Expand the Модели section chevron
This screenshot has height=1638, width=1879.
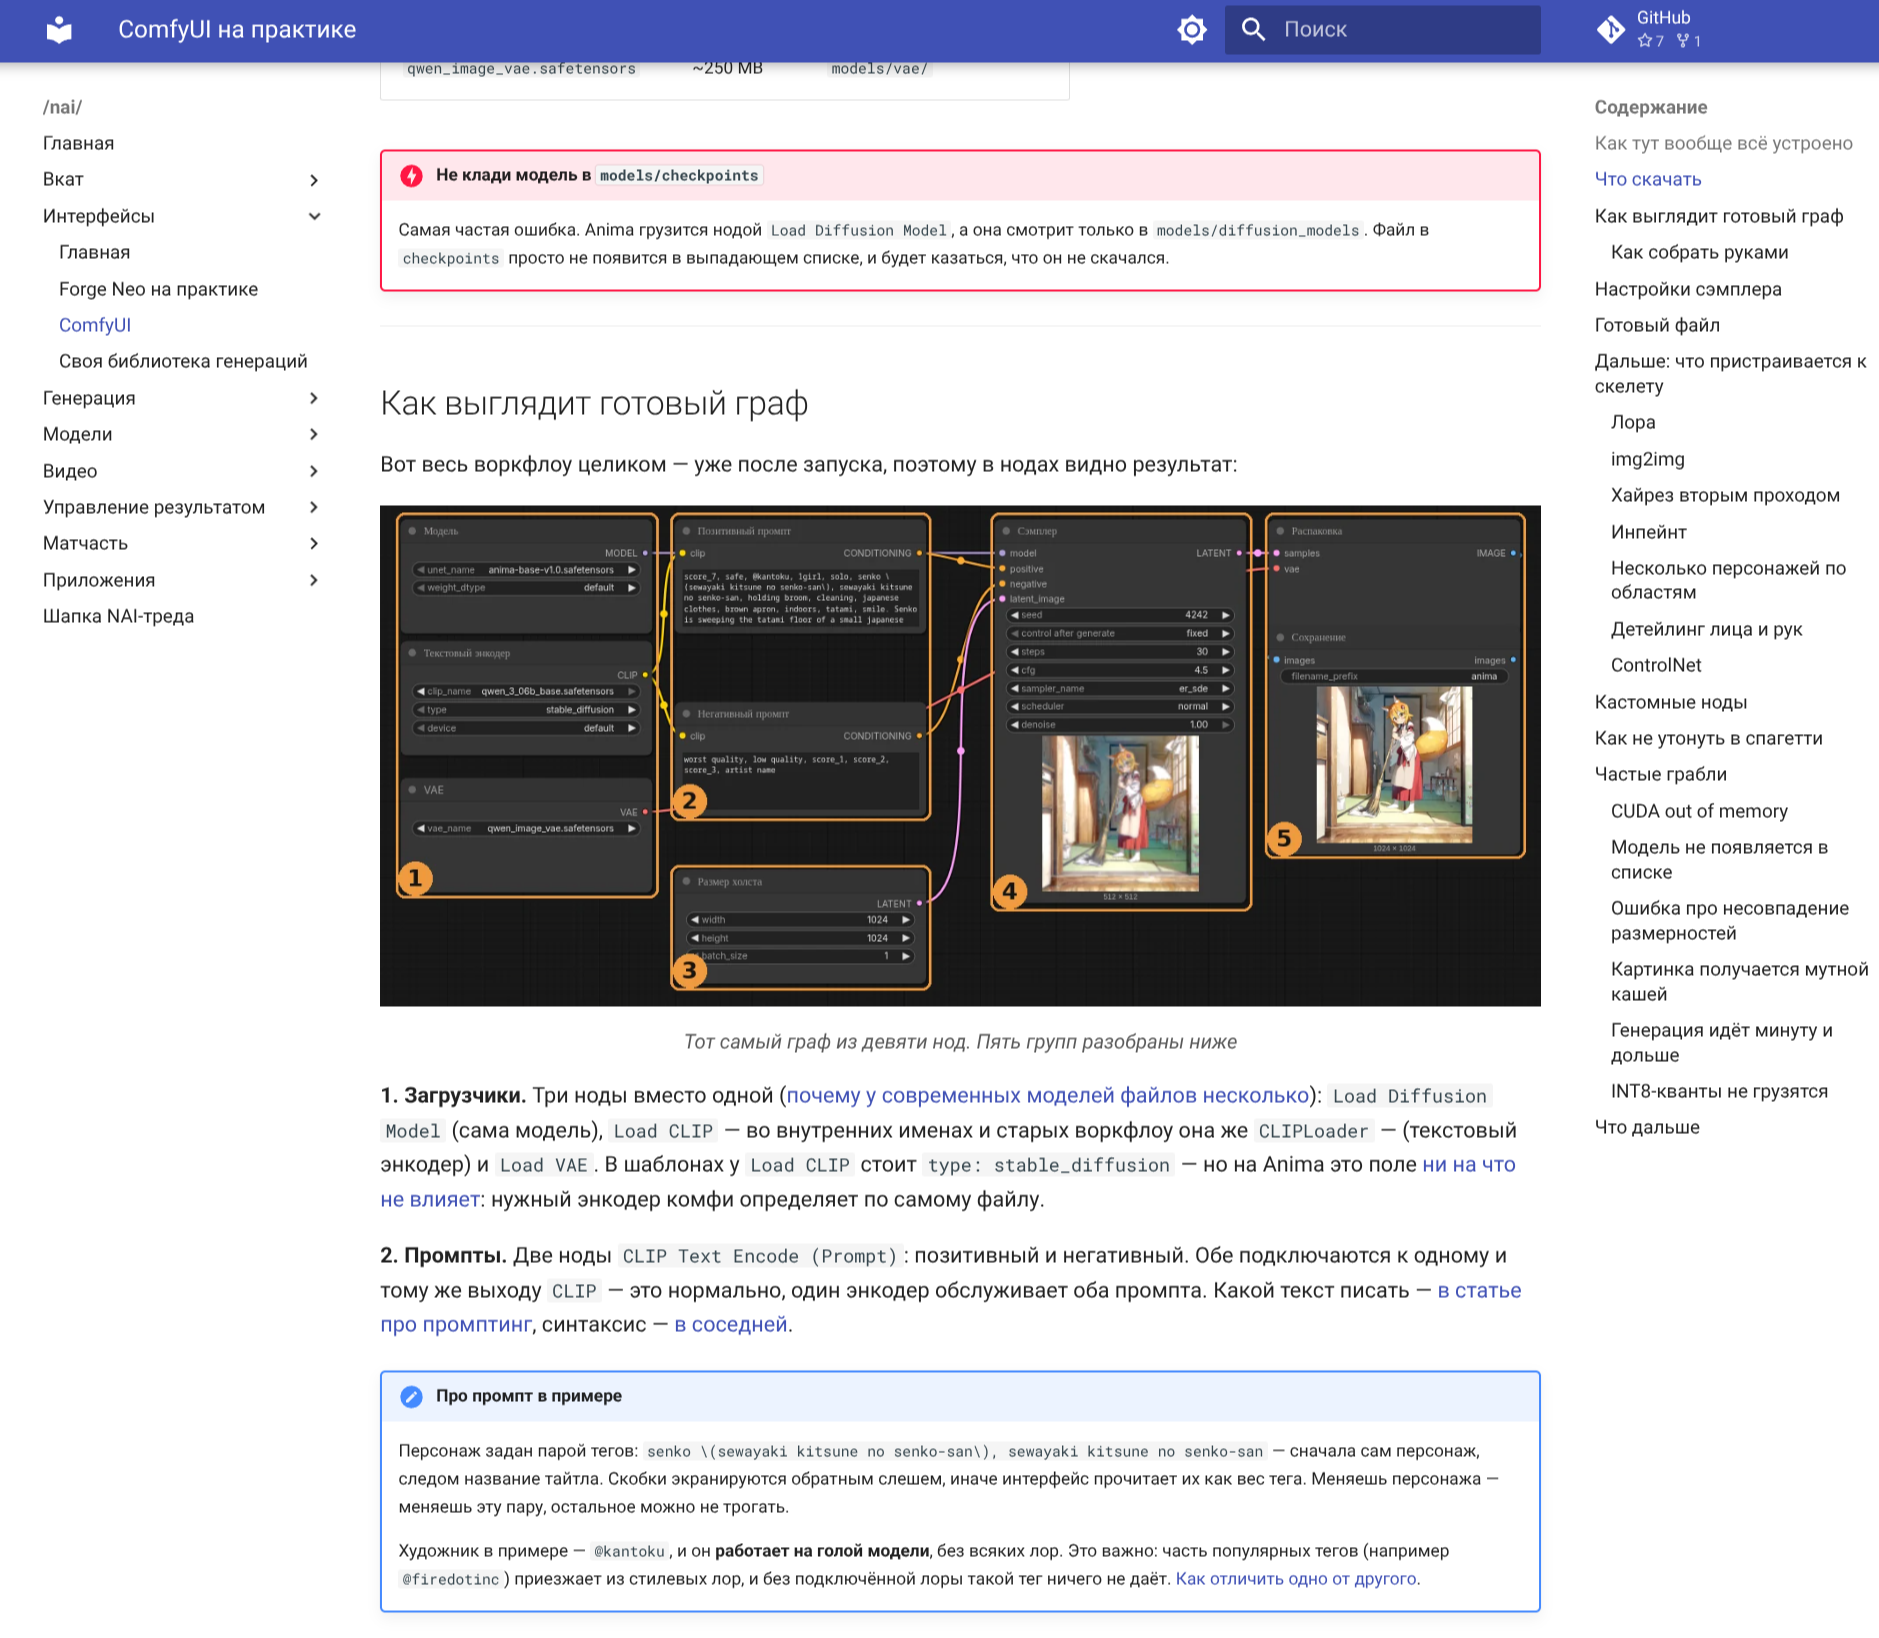pos(314,434)
